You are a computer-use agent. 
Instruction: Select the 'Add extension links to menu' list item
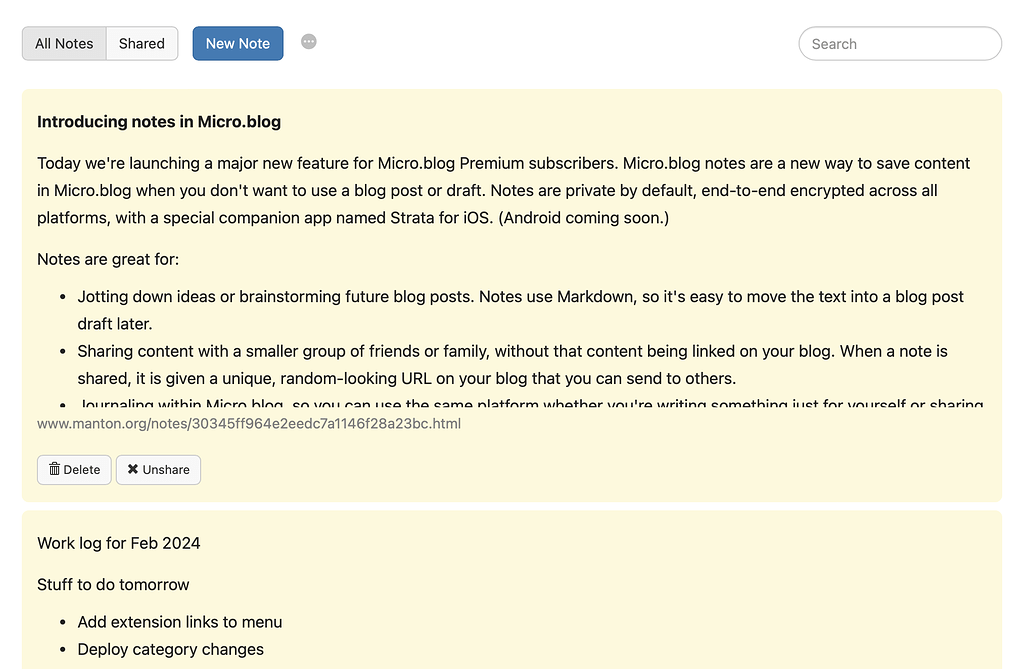[180, 621]
